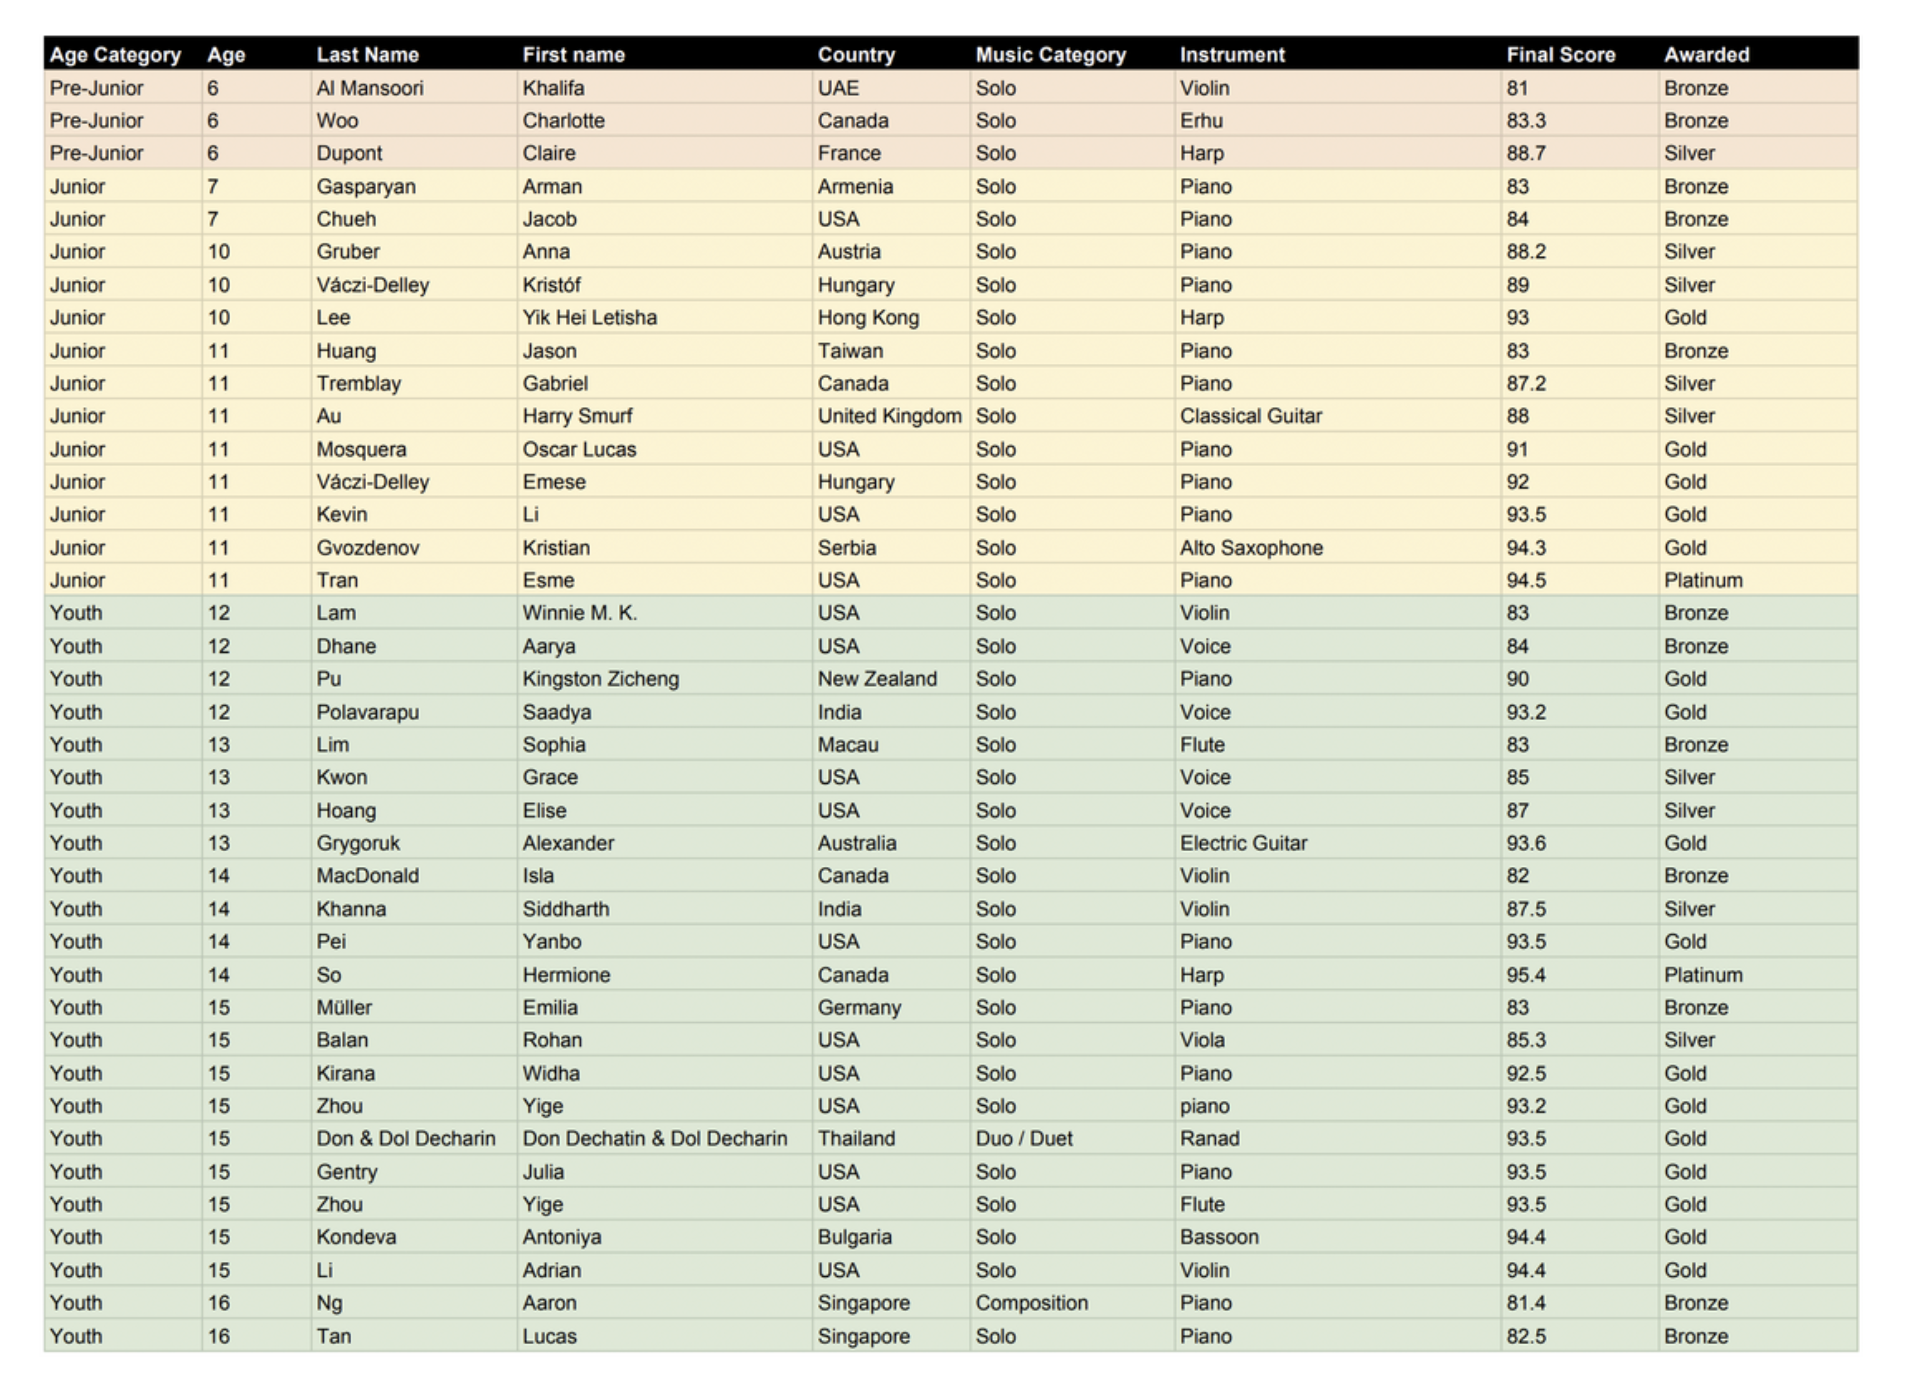Select the Al Mansoori last name cell

click(370, 88)
